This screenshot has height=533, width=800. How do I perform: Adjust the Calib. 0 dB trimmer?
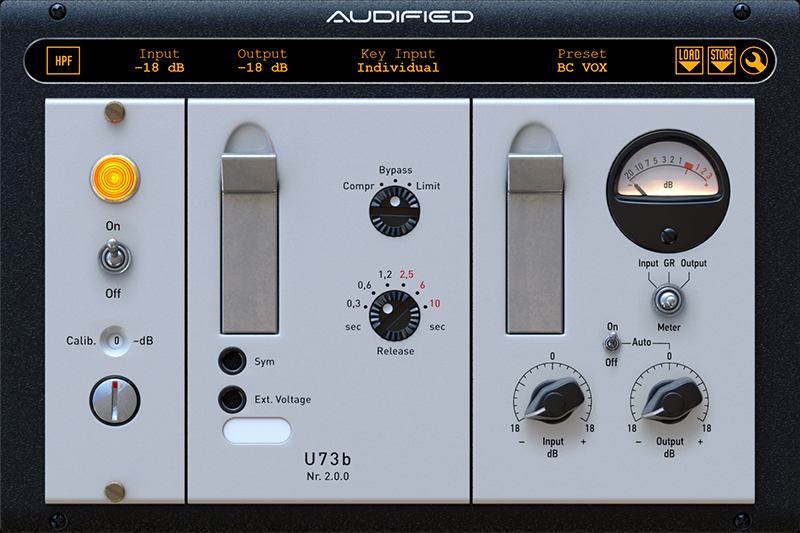(116, 341)
